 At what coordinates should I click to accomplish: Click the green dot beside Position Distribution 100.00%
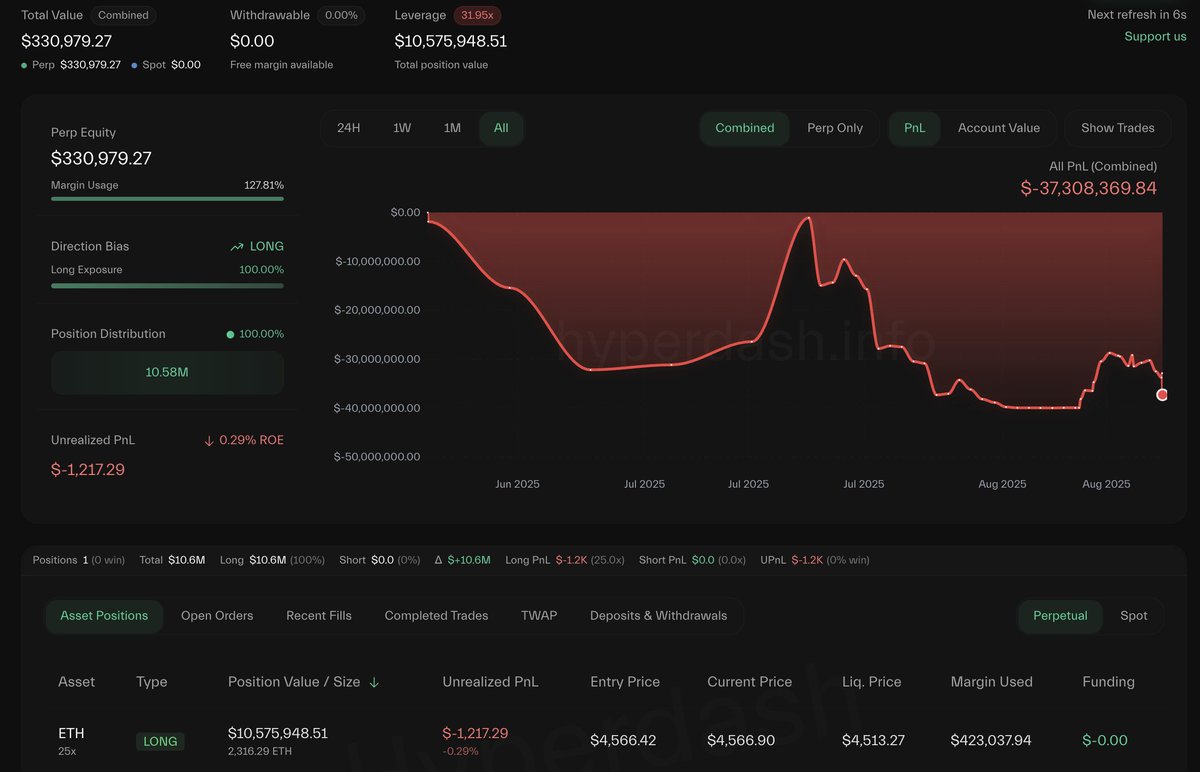click(x=231, y=334)
